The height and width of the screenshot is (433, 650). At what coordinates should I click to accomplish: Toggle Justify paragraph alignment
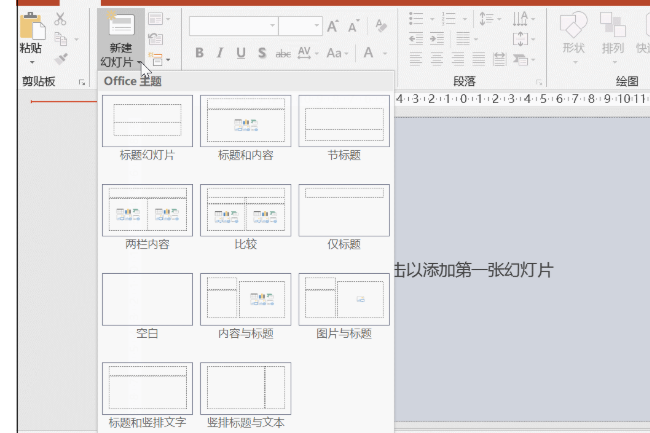click(478, 59)
